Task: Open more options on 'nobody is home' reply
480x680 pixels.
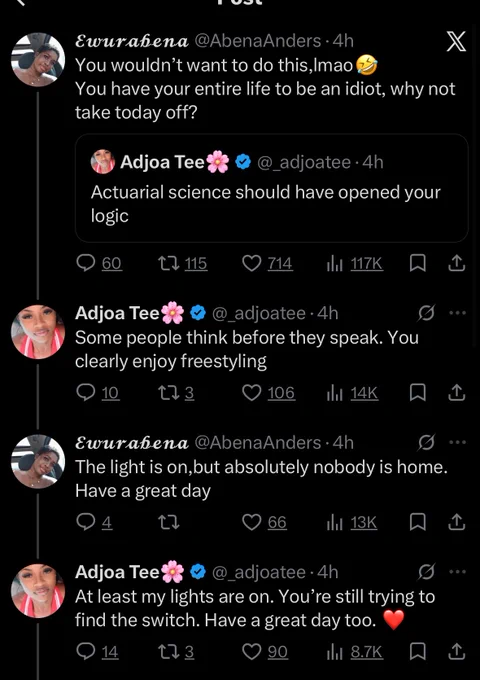Action: click(457, 442)
